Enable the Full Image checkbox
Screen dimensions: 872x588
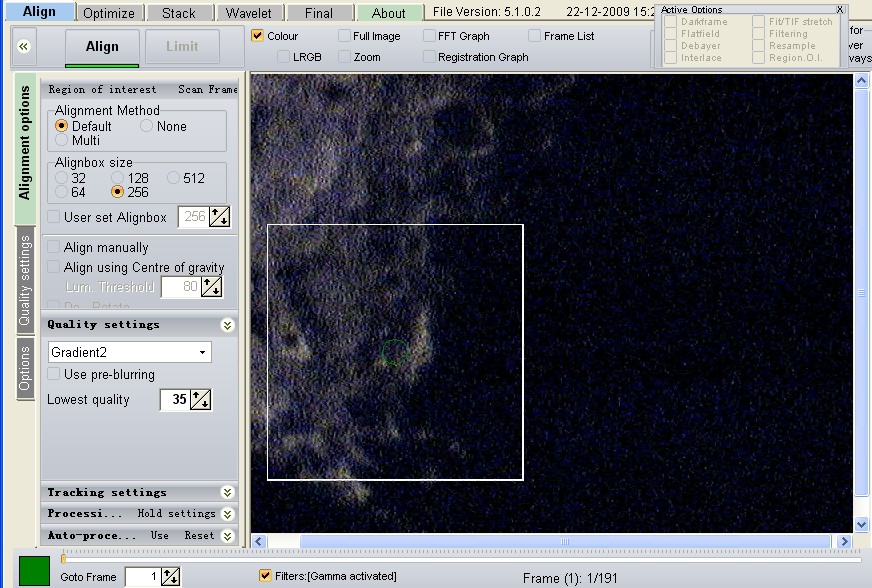tap(345, 36)
